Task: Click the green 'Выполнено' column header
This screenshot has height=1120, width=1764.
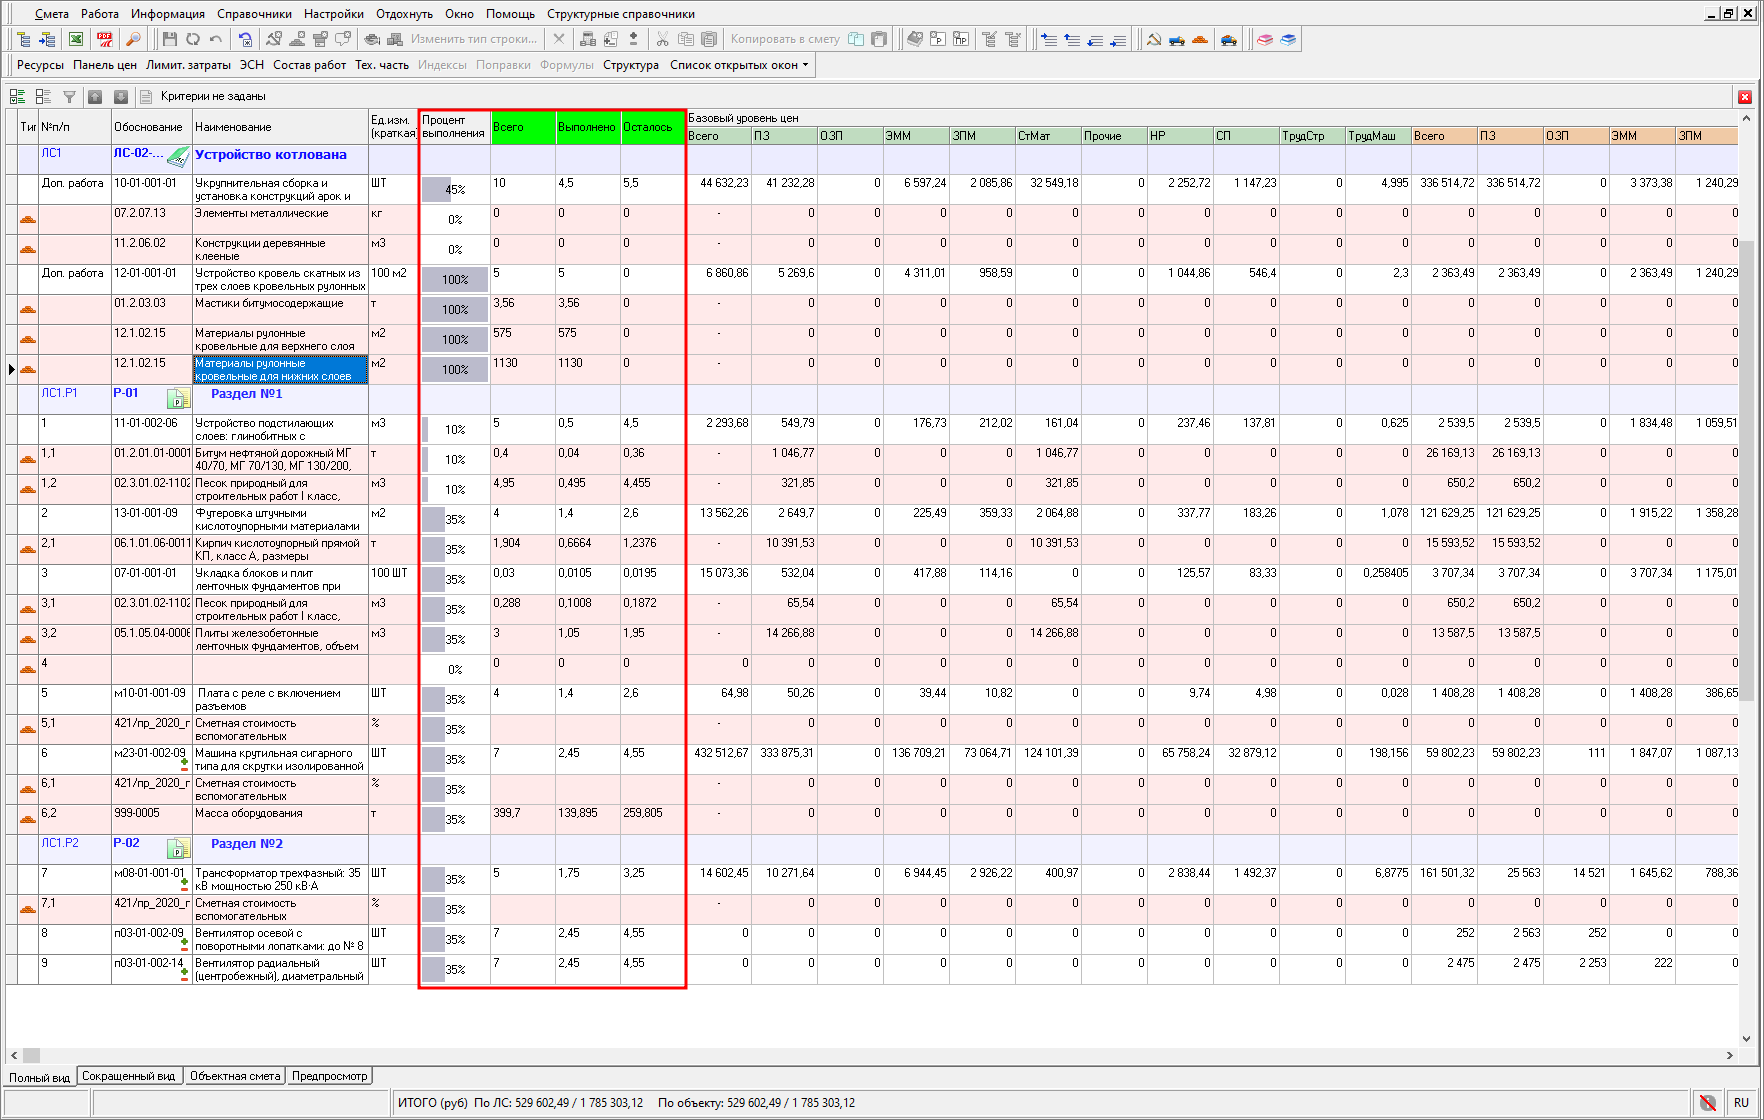Action: [x=587, y=127]
